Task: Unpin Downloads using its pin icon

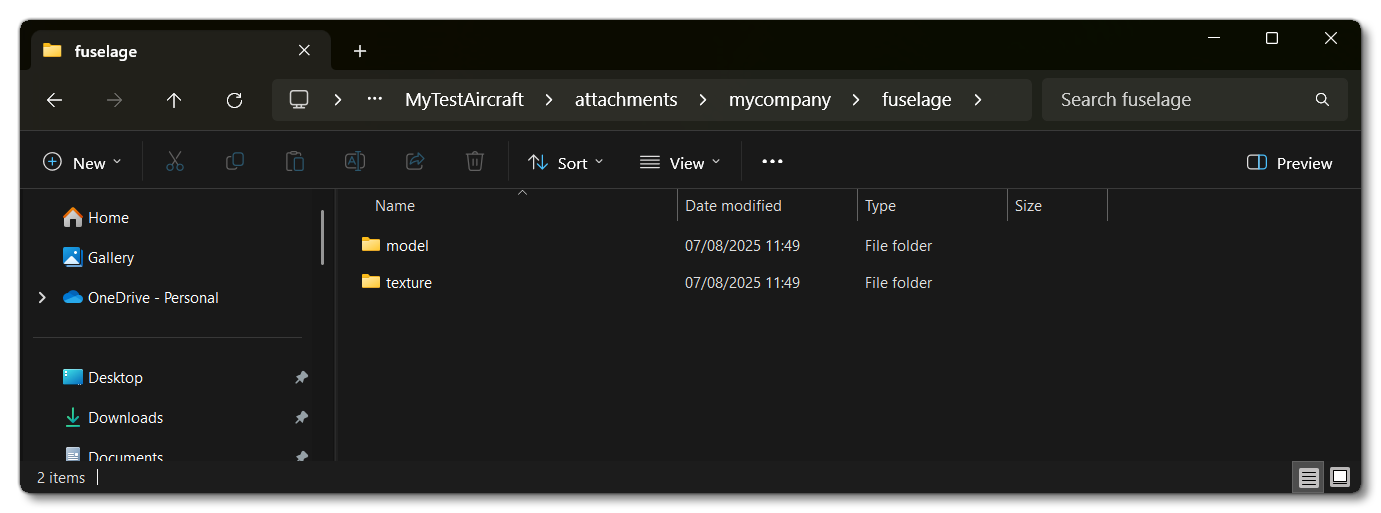Action: coord(301,418)
